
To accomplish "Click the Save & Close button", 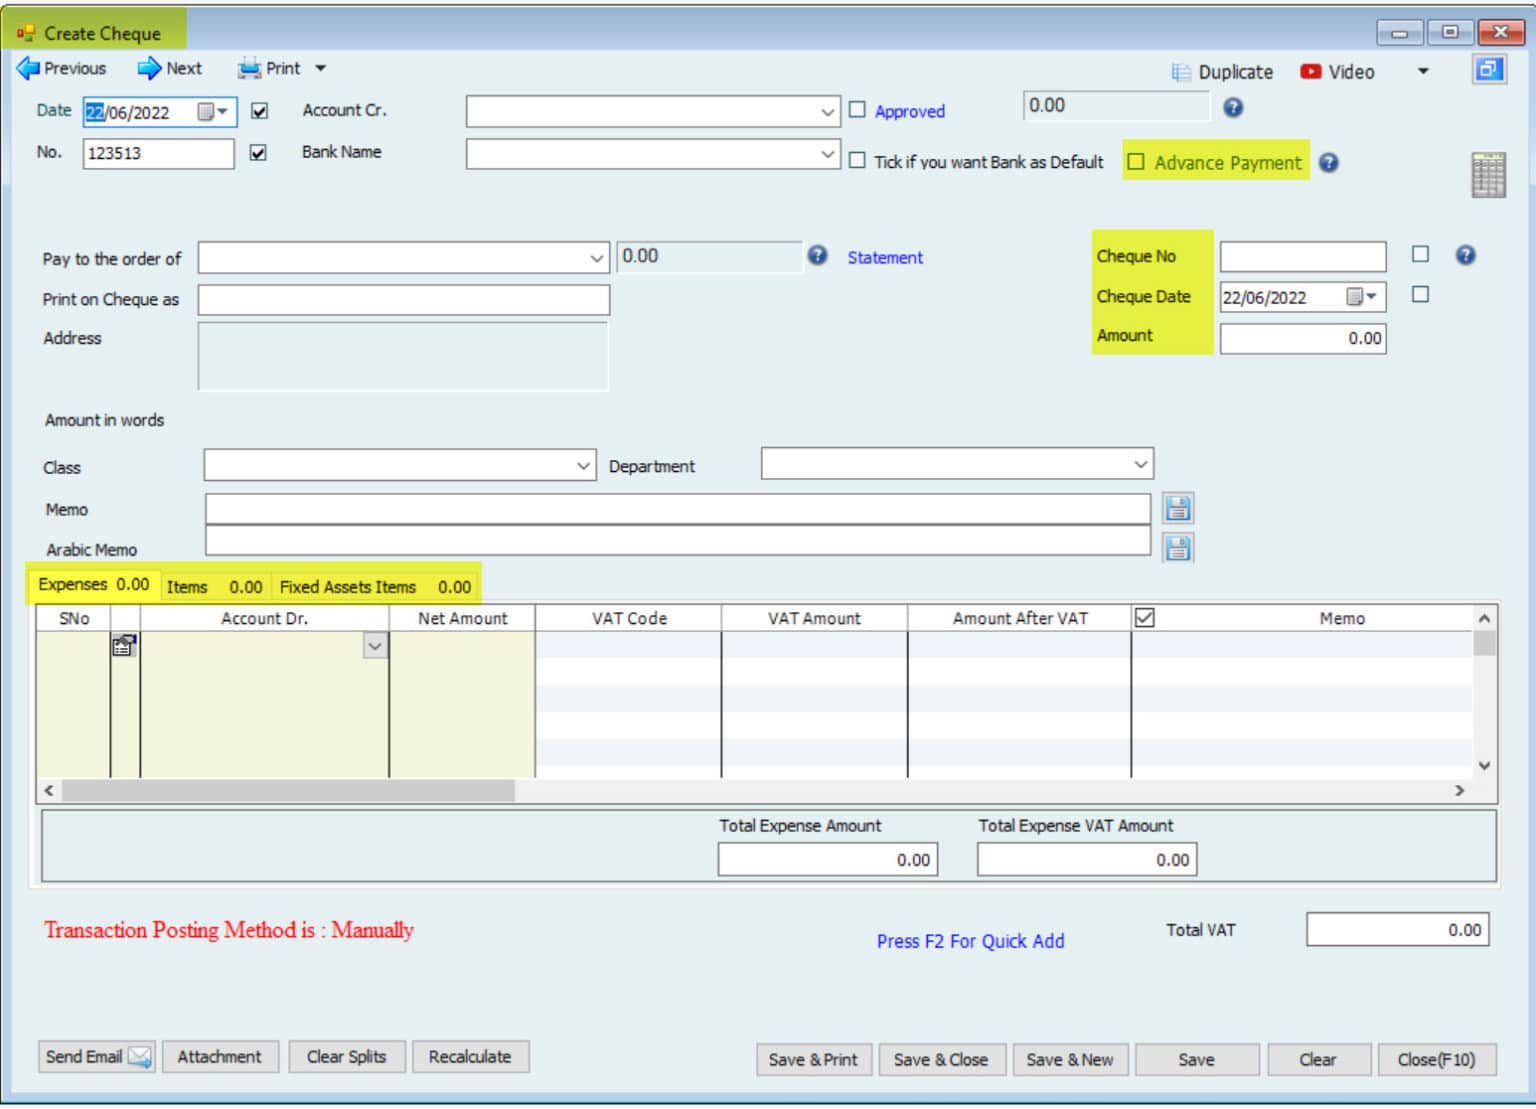I will click(941, 1059).
